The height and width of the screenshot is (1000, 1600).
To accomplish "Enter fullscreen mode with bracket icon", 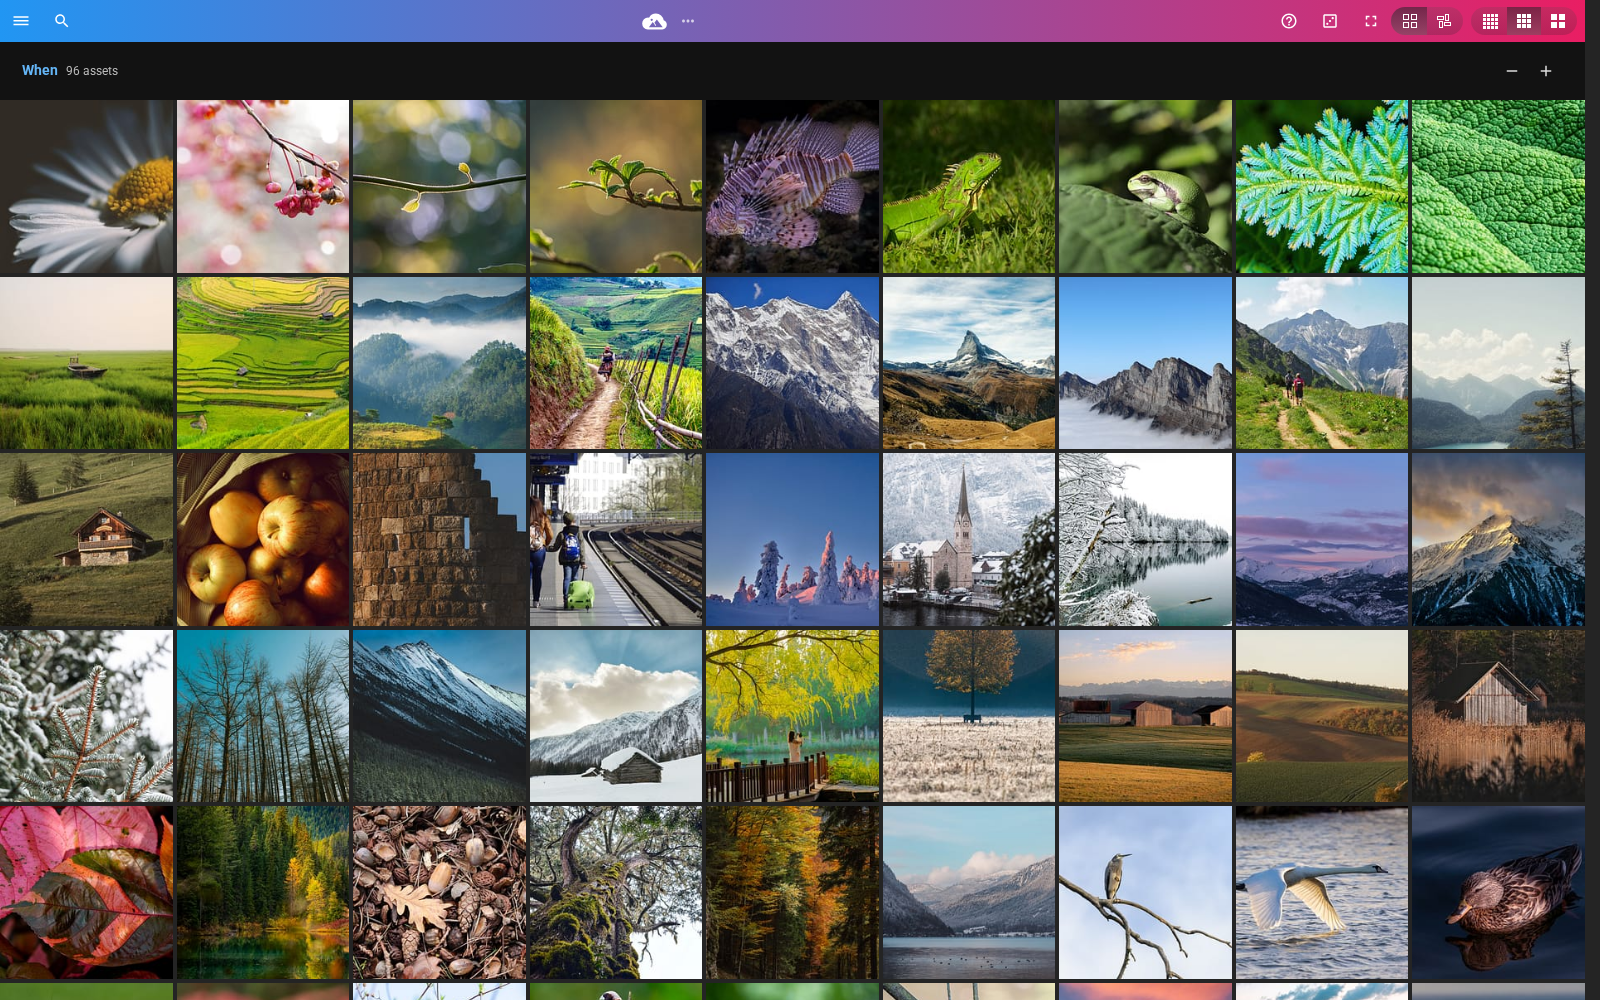I will 1371,21.
